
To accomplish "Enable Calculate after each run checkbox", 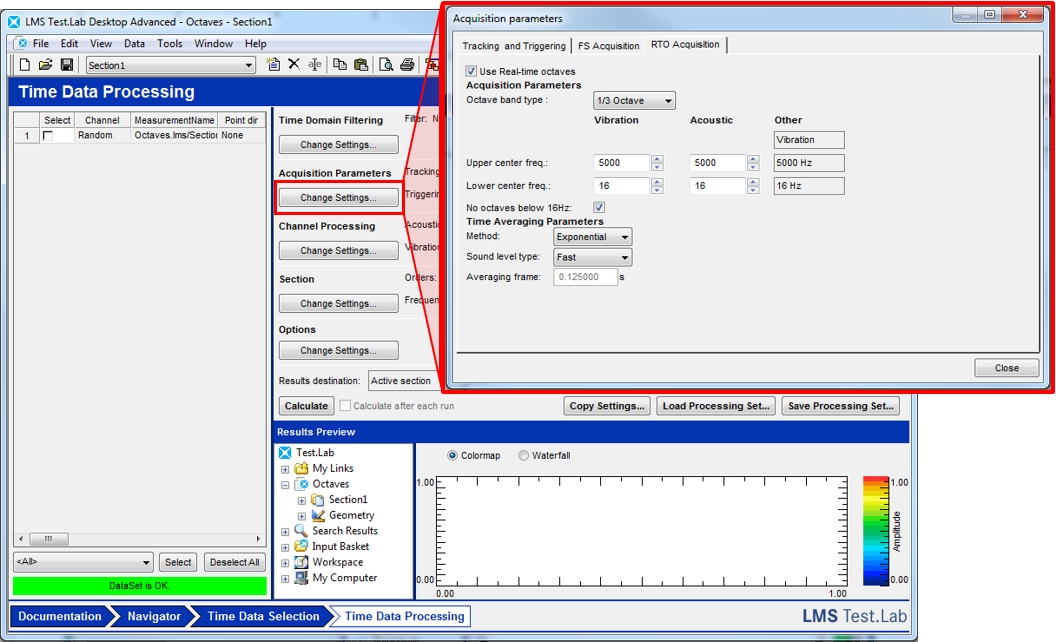I will (x=345, y=406).
